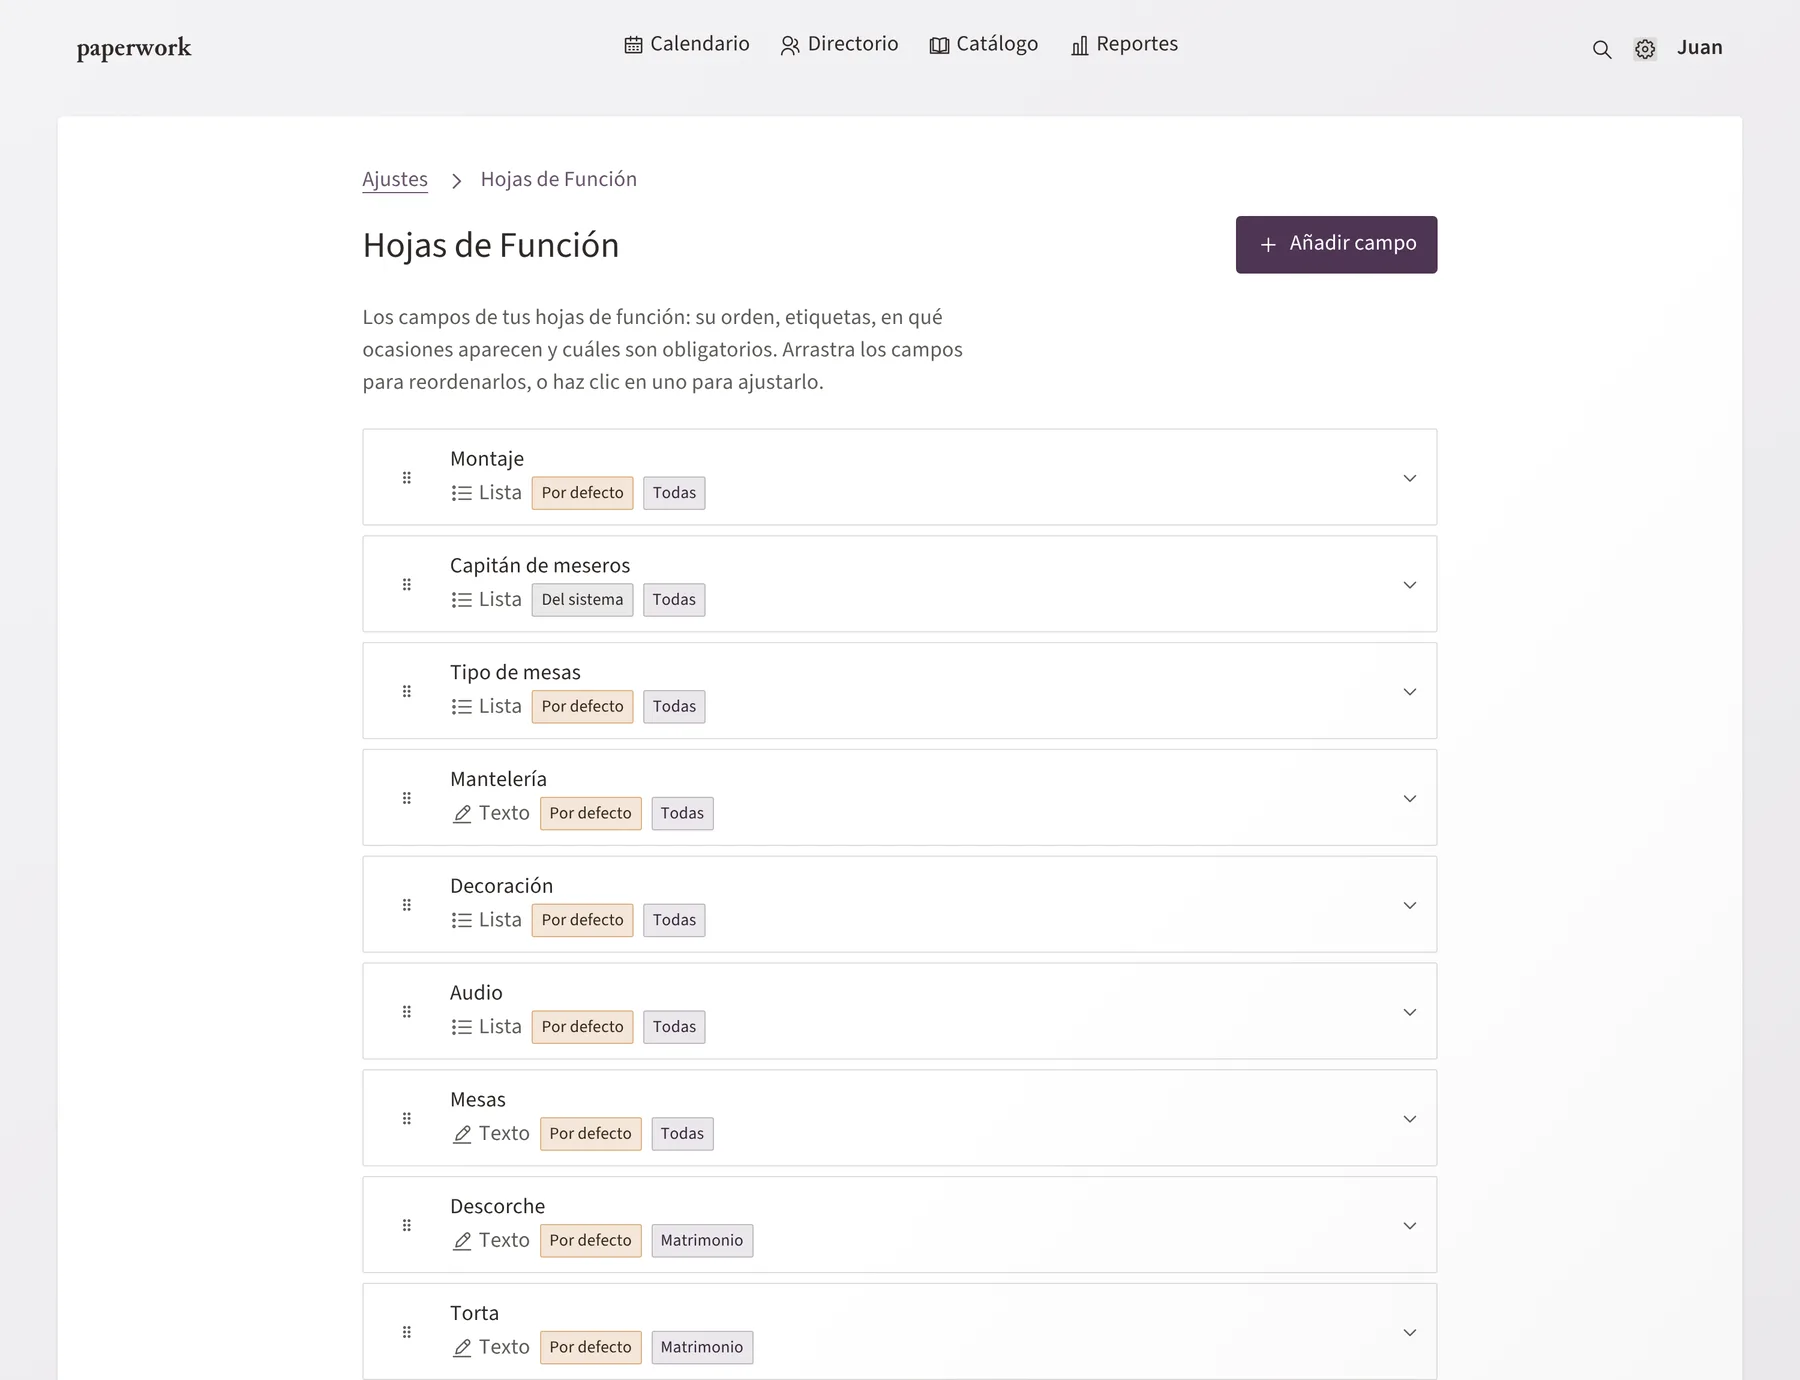1800x1380 pixels.
Task: Click the paperwork logo
Action: coord(134,48)
